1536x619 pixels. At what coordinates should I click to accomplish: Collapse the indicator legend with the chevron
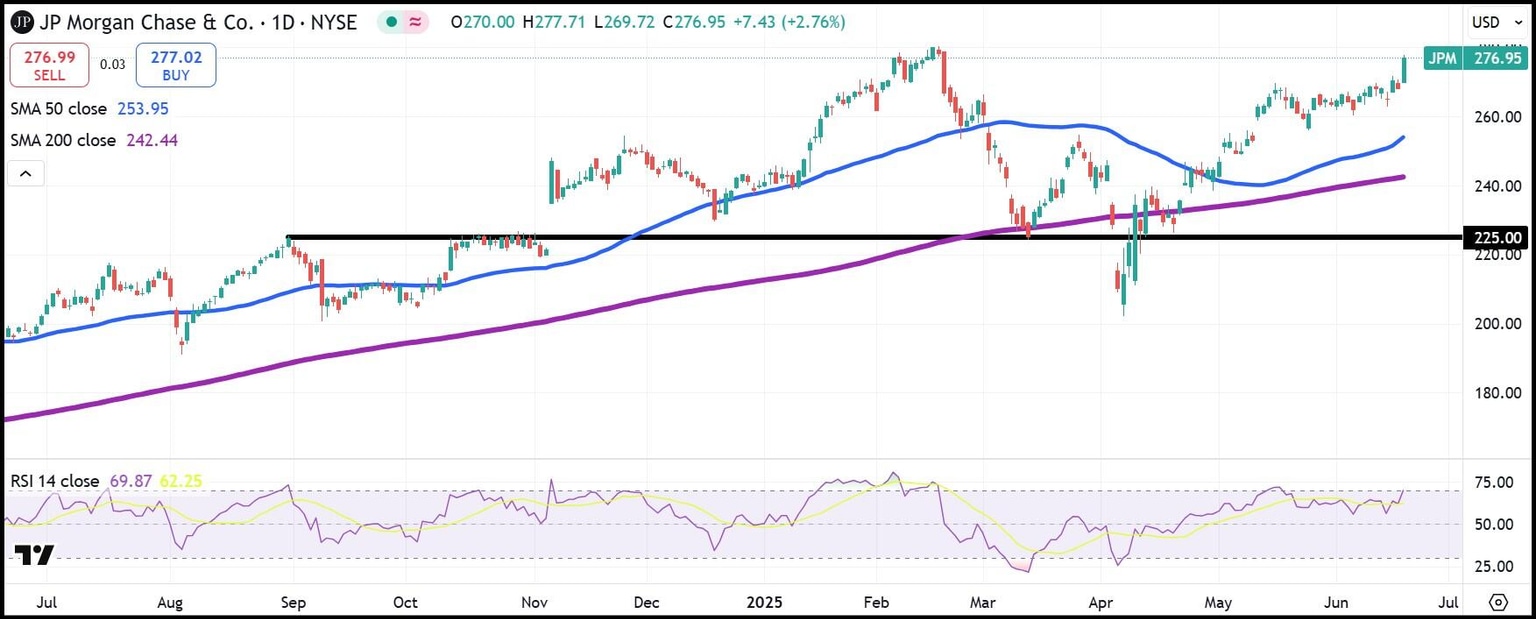[27, 175]
